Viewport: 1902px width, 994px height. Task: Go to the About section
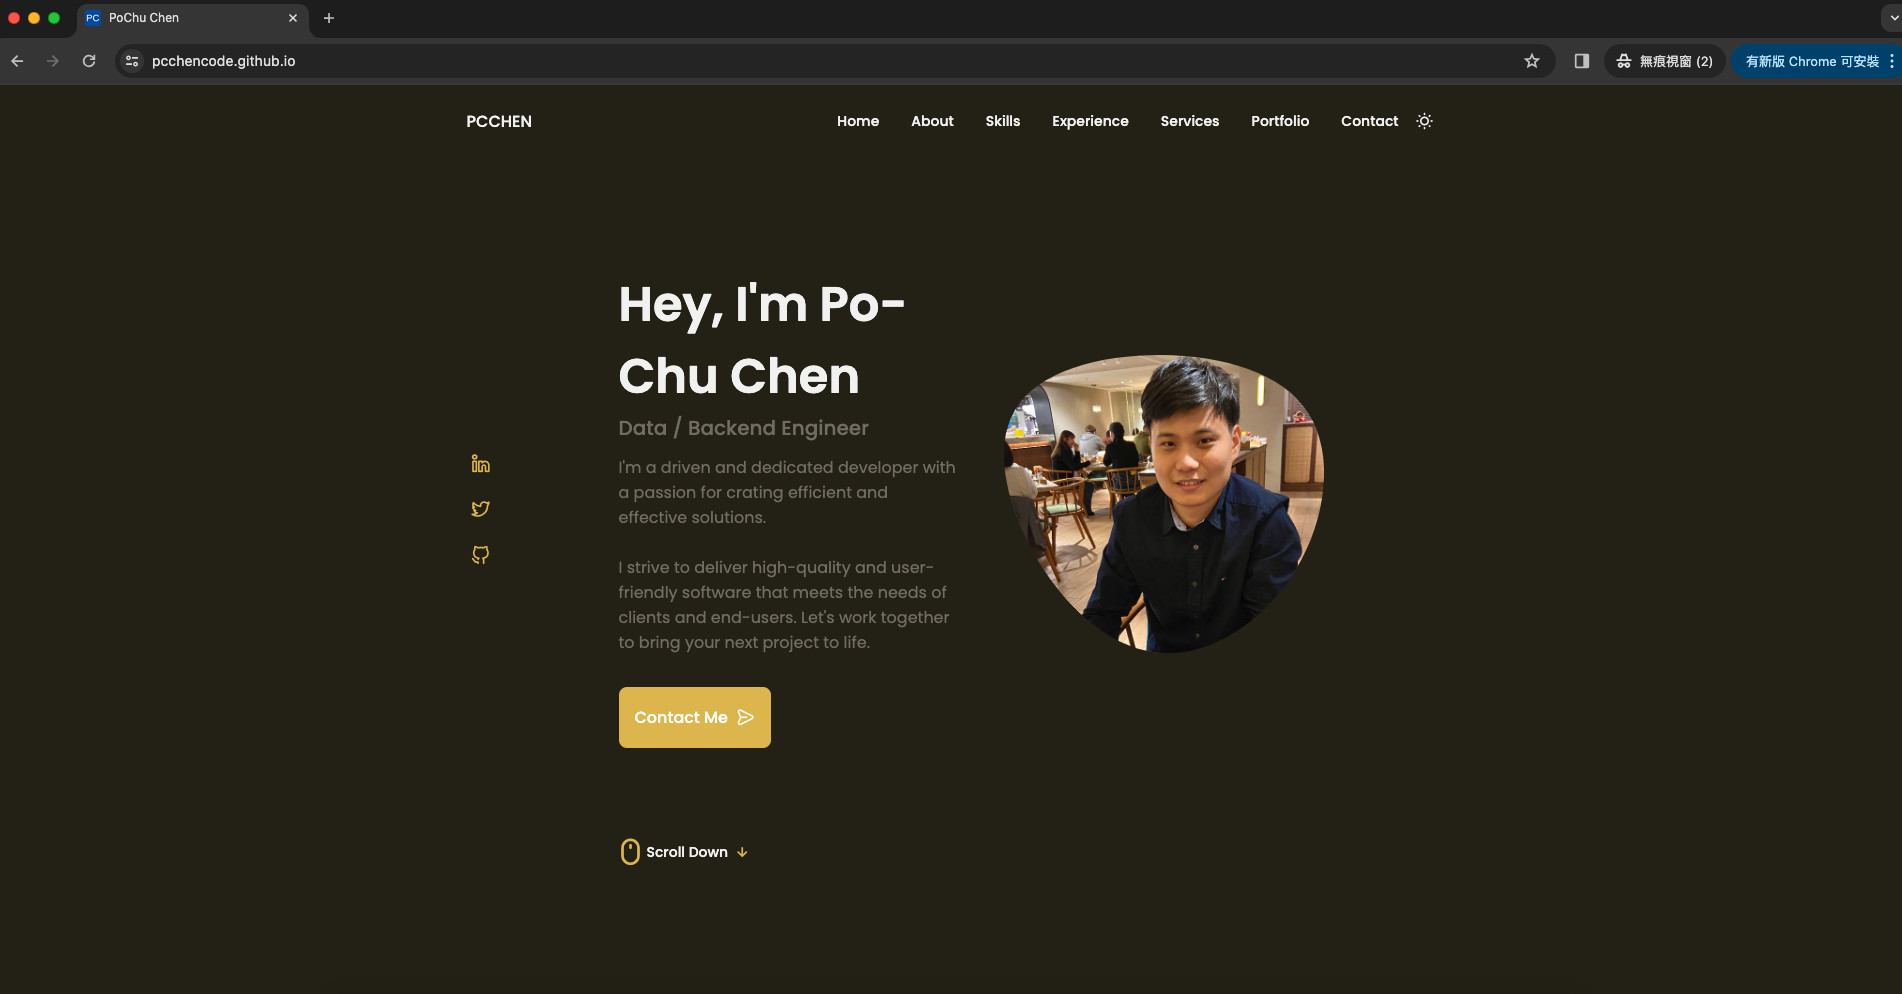[x=932, y=121]
